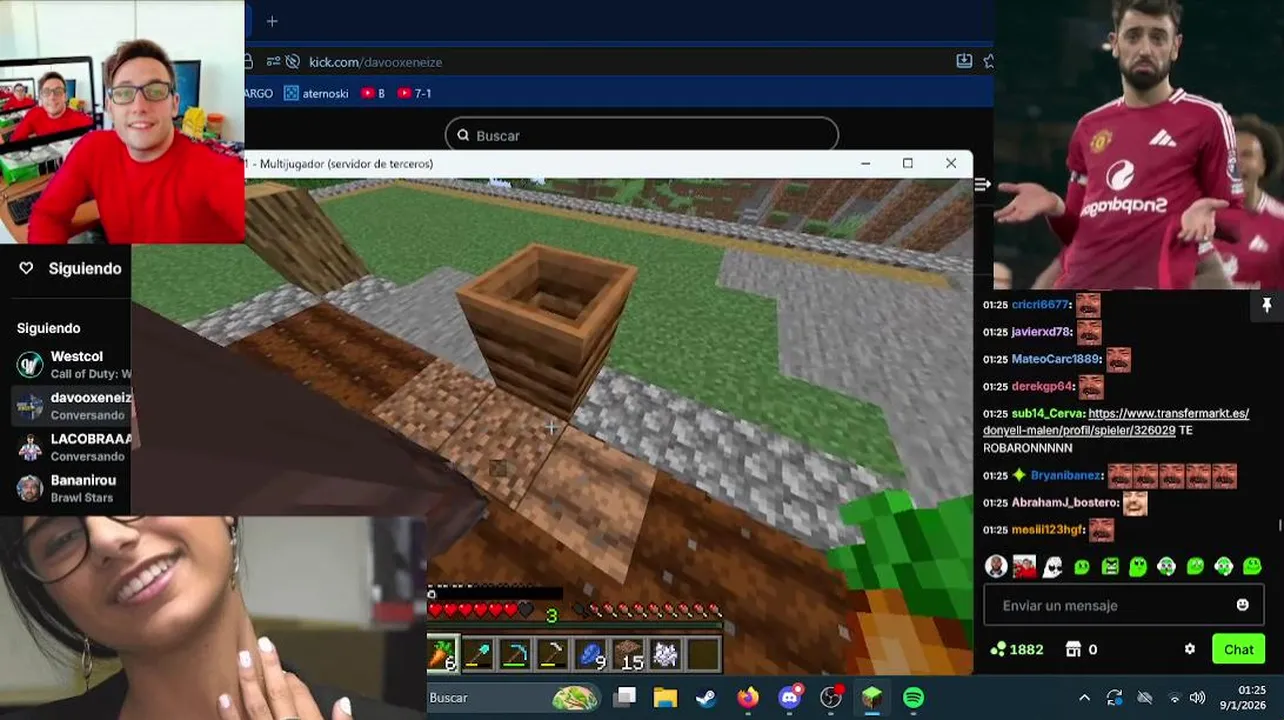Click username AbrahamJ_bostero in chat

pos(1065,502)
